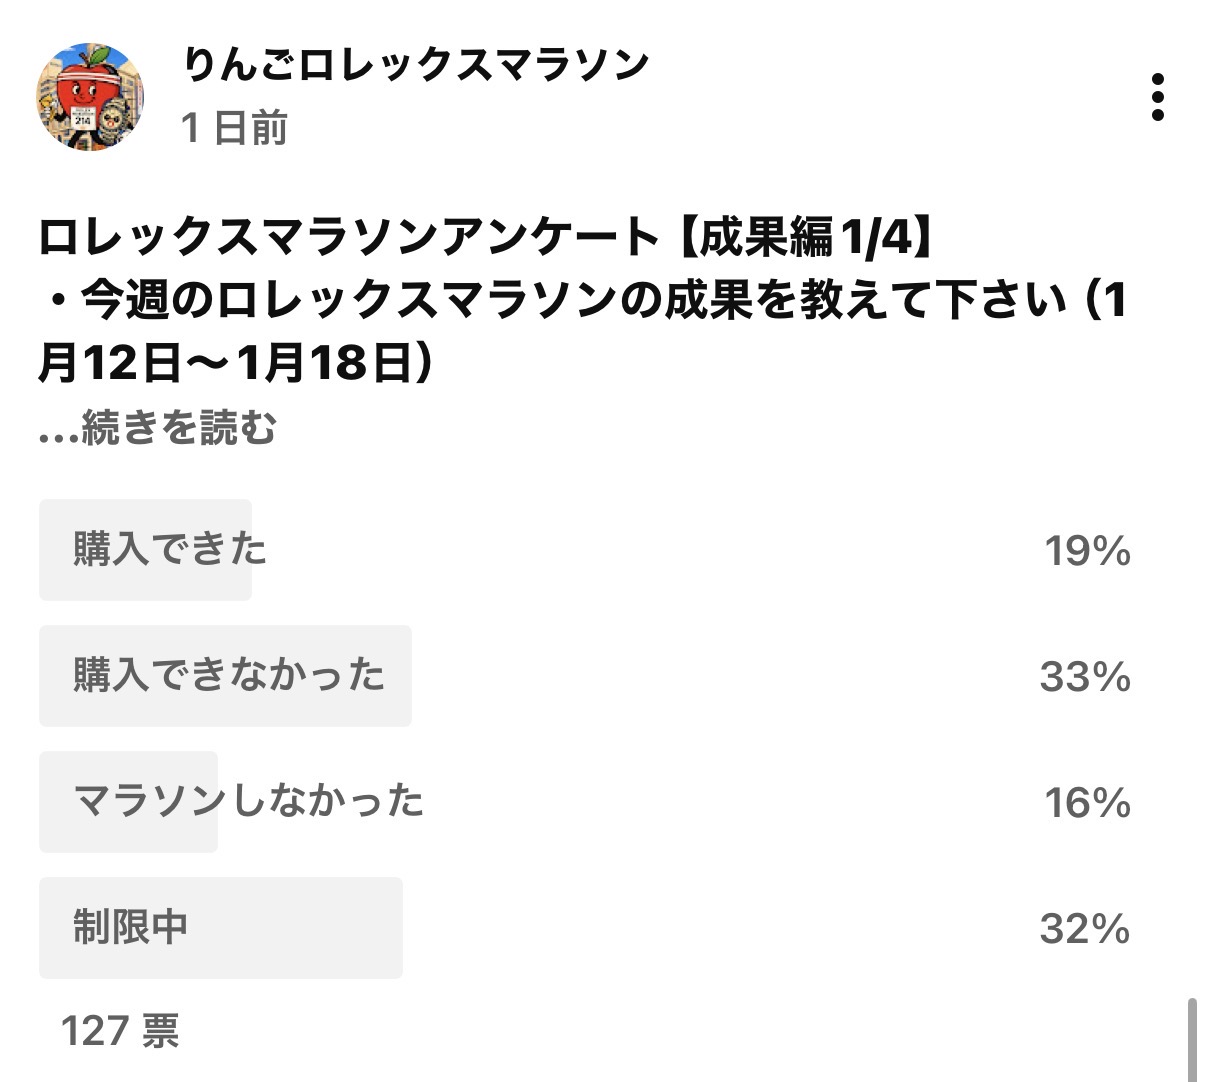Screen dimensions: 1206x1082
Task: Click the apple mascot channel avatar
Action: click(90, 97)
